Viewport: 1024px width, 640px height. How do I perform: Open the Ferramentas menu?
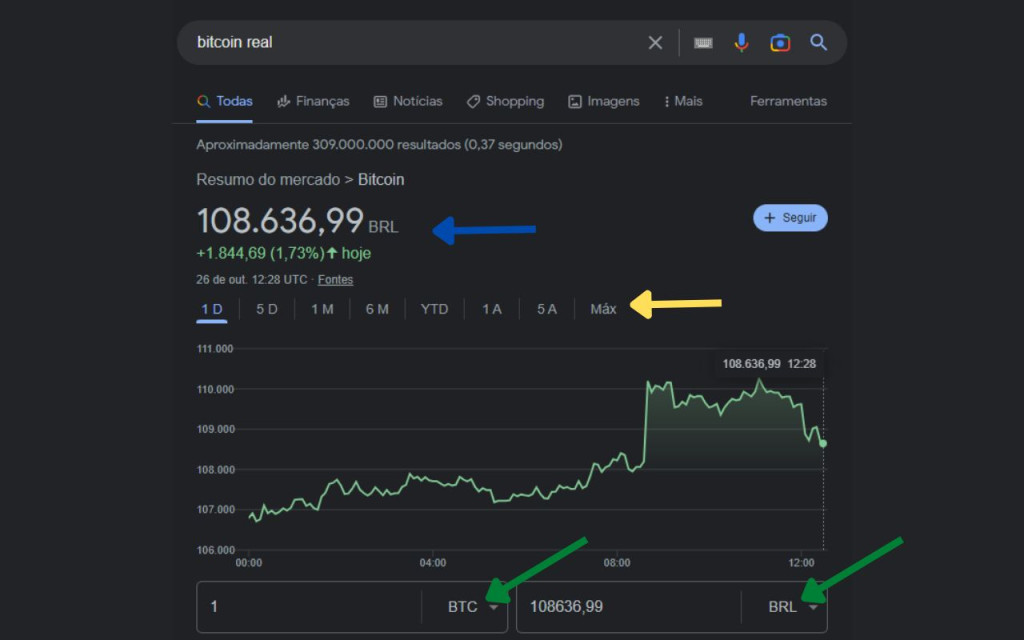(x=788, y=101)
